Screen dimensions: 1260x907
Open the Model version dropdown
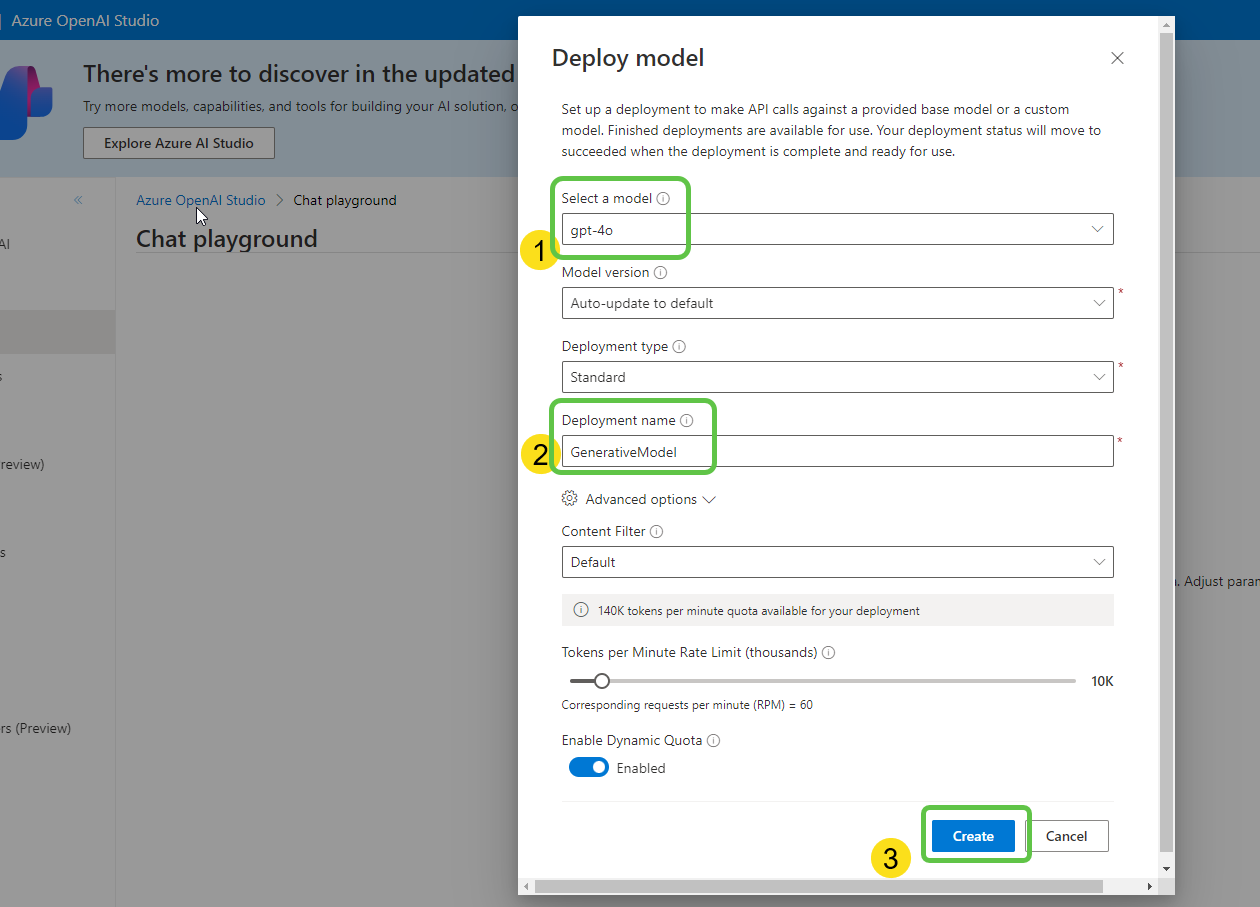[x=1100, y=303]
